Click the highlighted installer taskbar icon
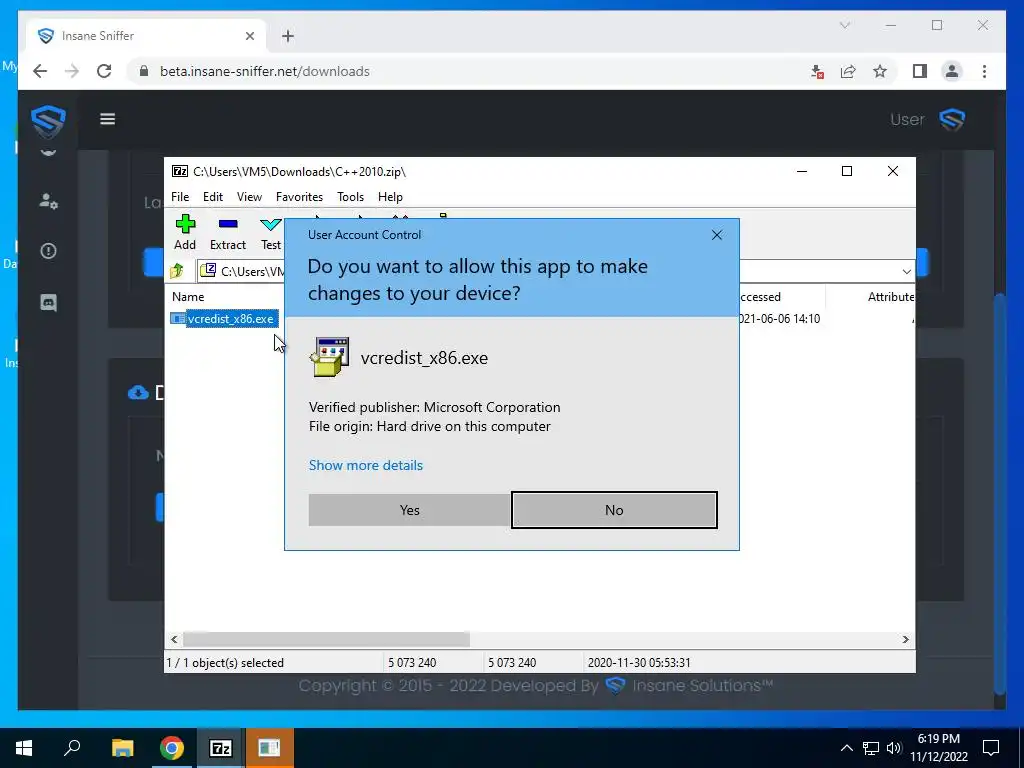The height and width of the screenshot is (768, 1024). pyautogui.click(x=269, y=748)
